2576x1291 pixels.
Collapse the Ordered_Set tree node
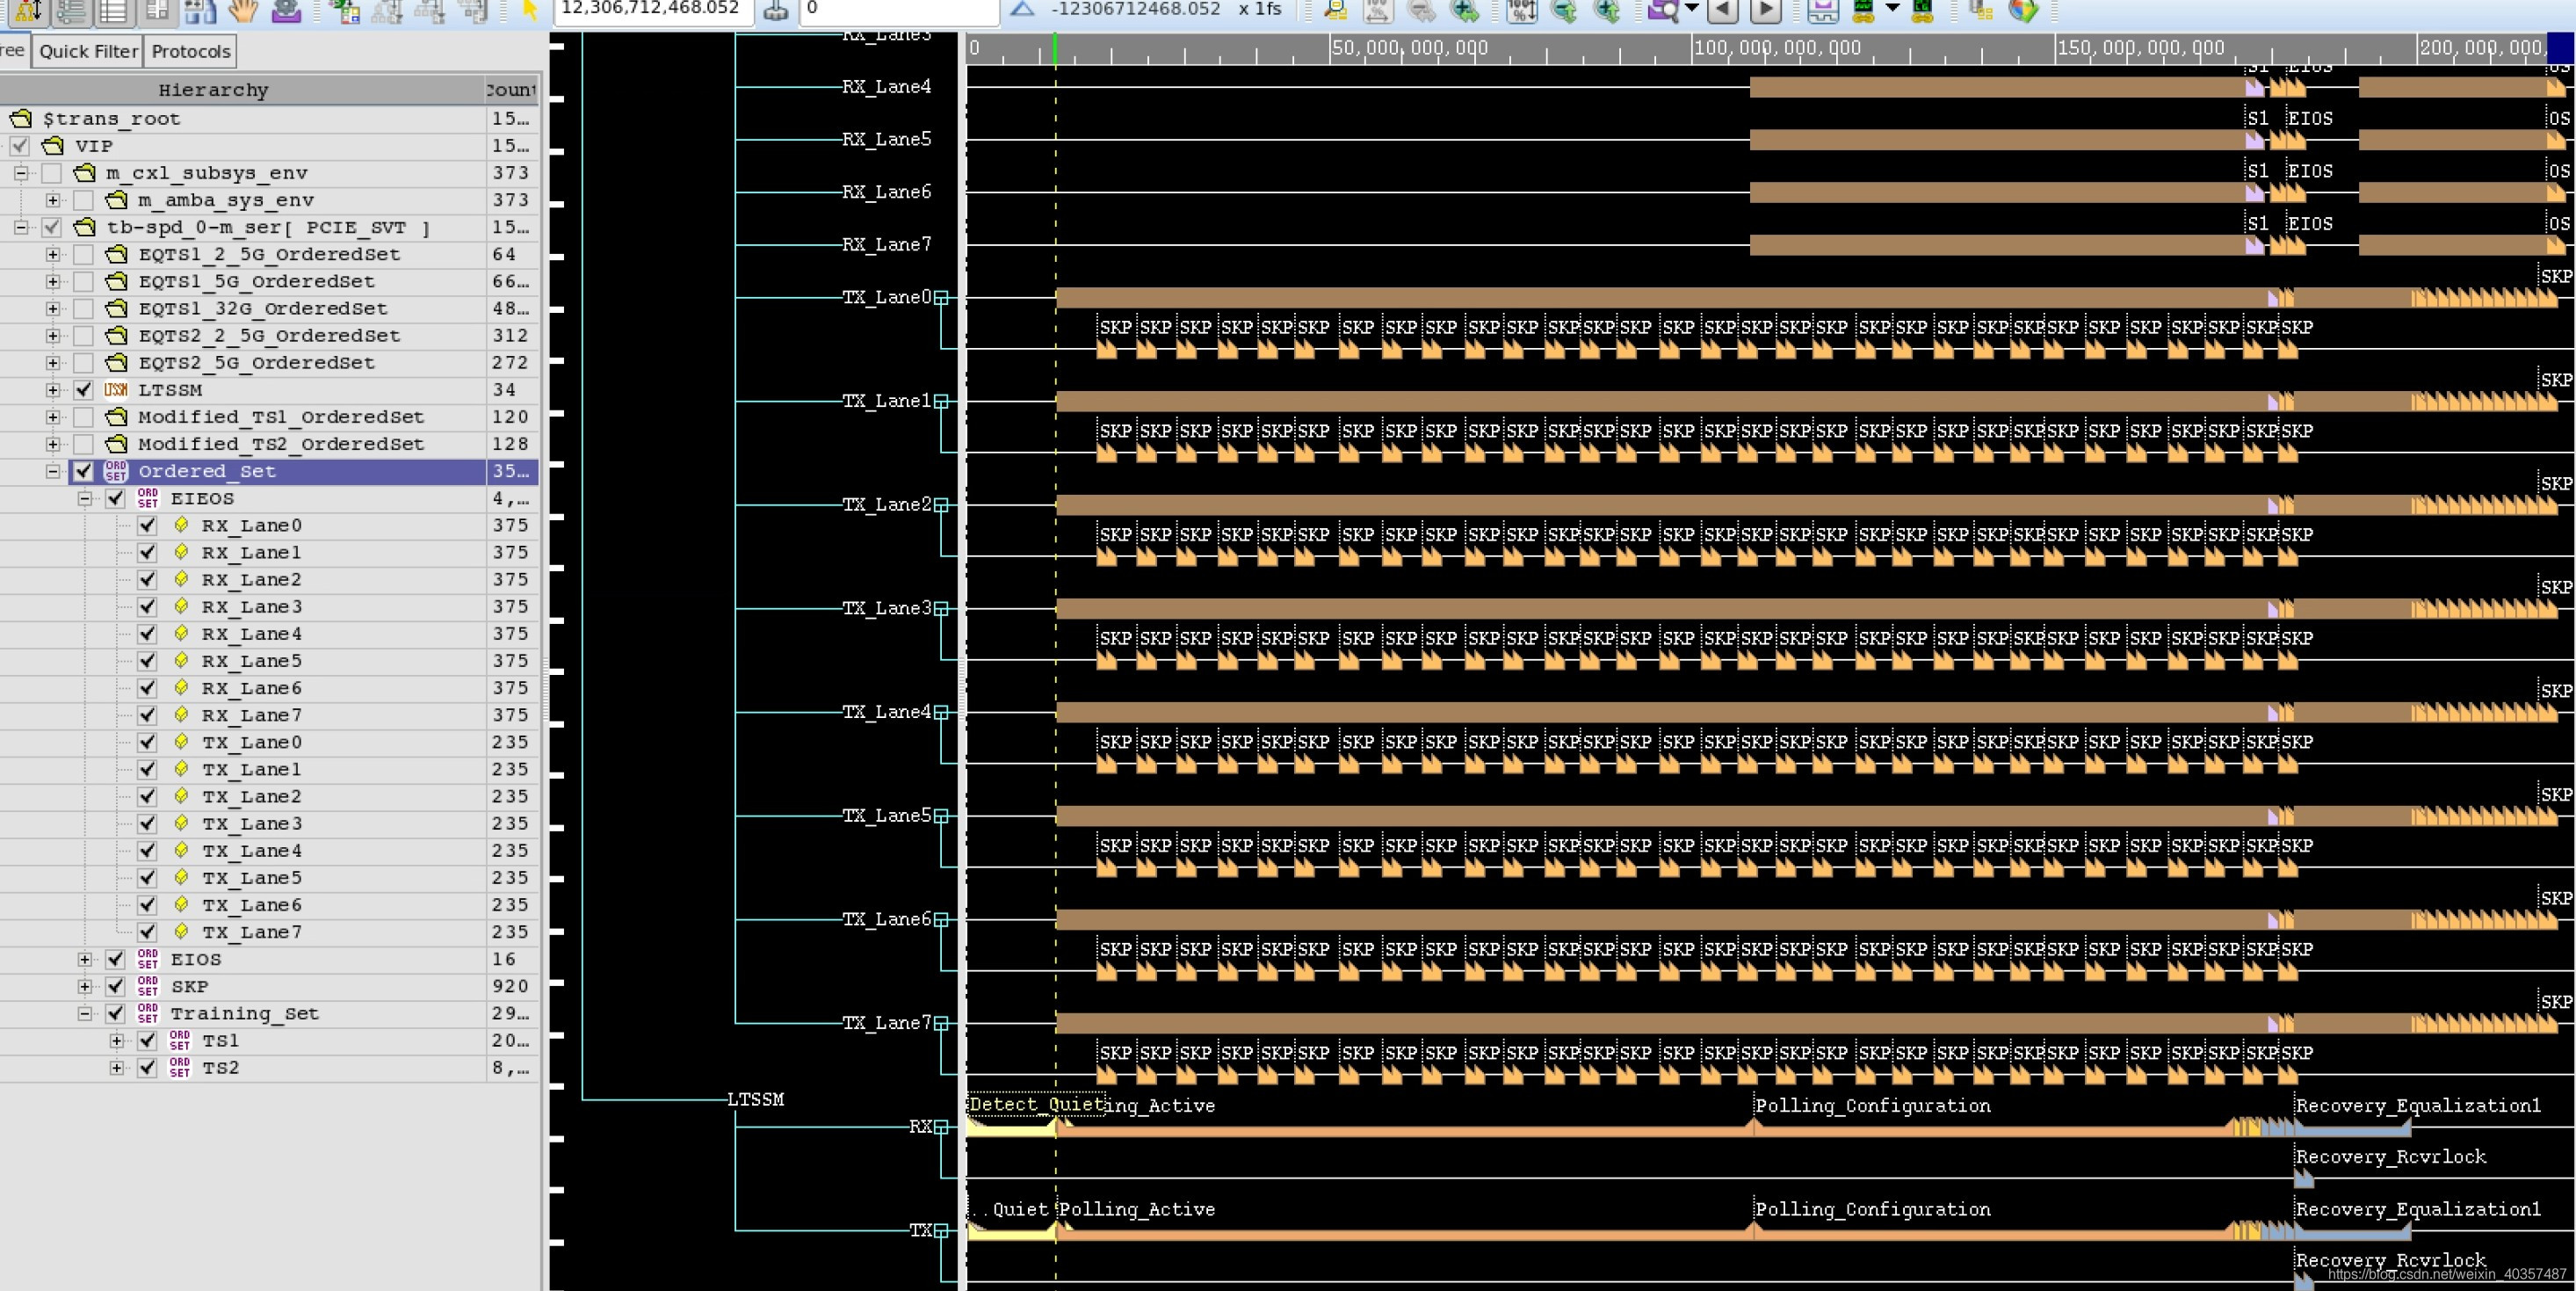[x=54, y=471]
